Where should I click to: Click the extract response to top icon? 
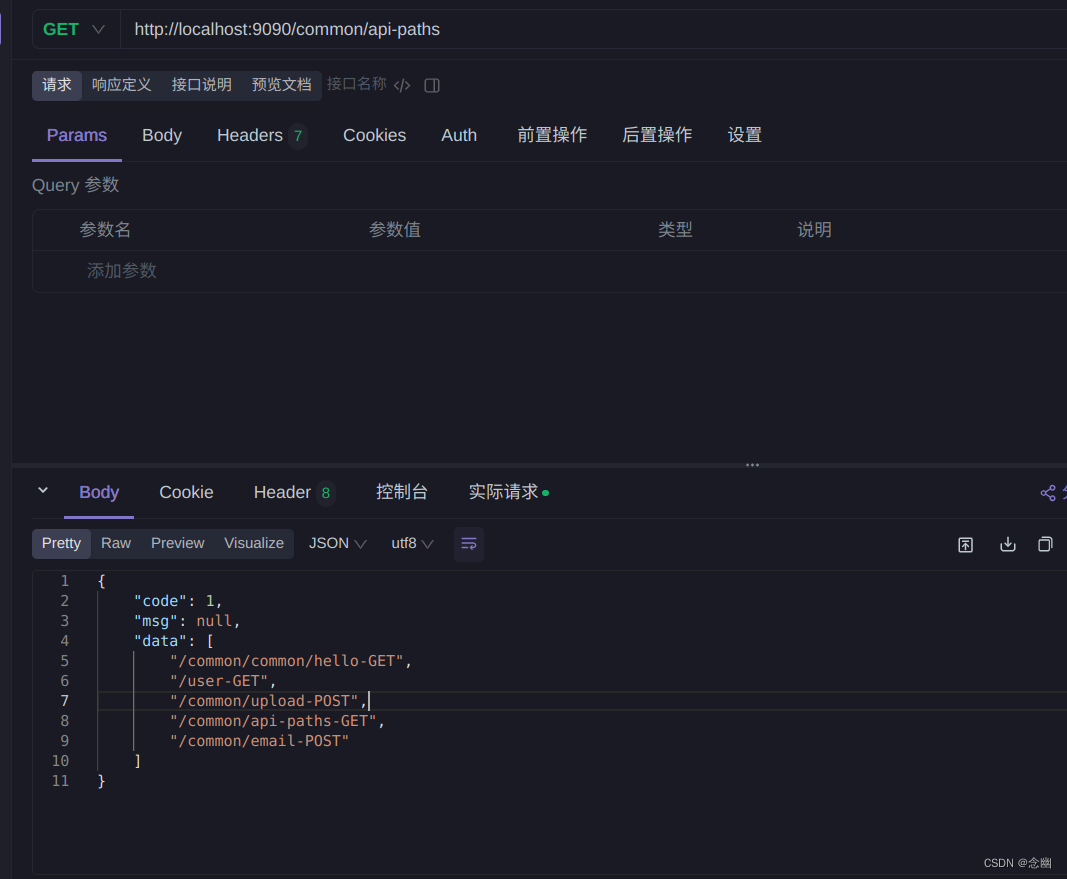tap(965, 544)
